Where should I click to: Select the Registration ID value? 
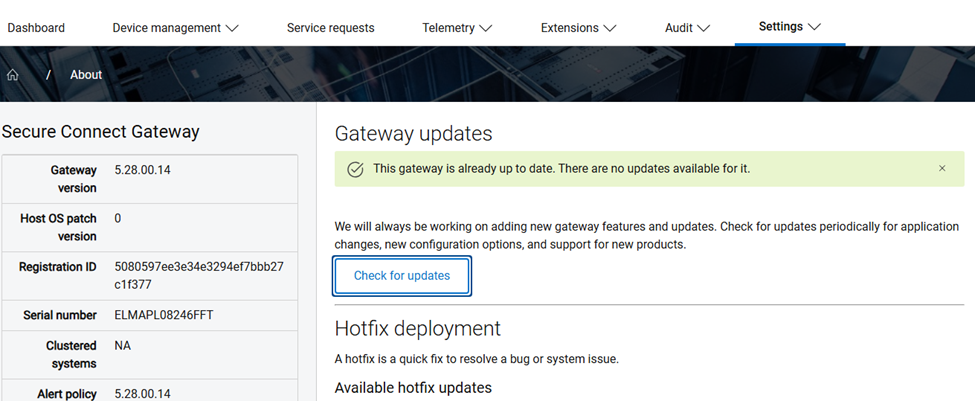(x=199, y=275)
